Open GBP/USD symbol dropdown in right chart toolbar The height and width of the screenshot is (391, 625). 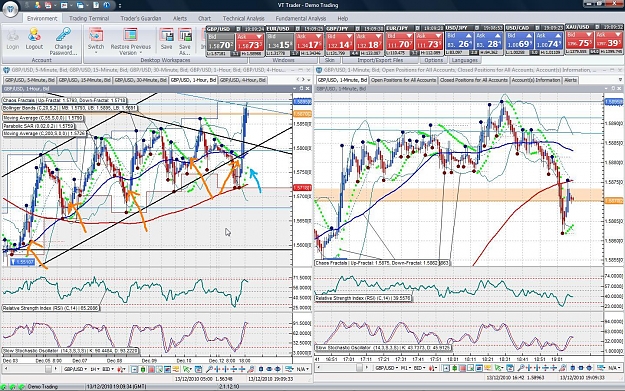coord(387,369)
